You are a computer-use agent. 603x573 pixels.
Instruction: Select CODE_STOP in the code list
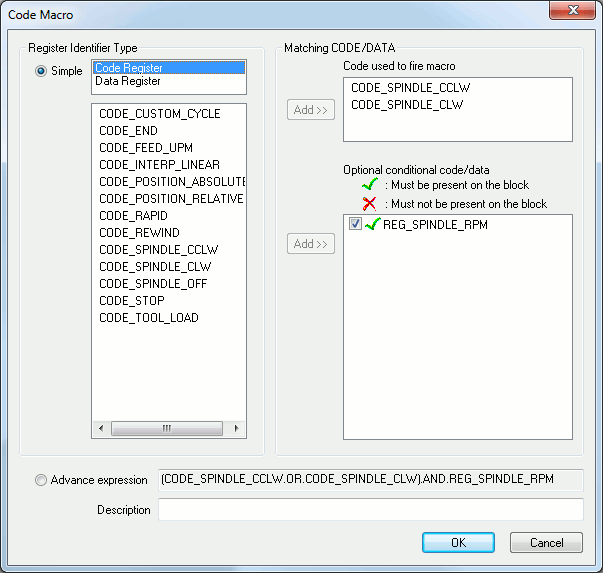[132, 301]
